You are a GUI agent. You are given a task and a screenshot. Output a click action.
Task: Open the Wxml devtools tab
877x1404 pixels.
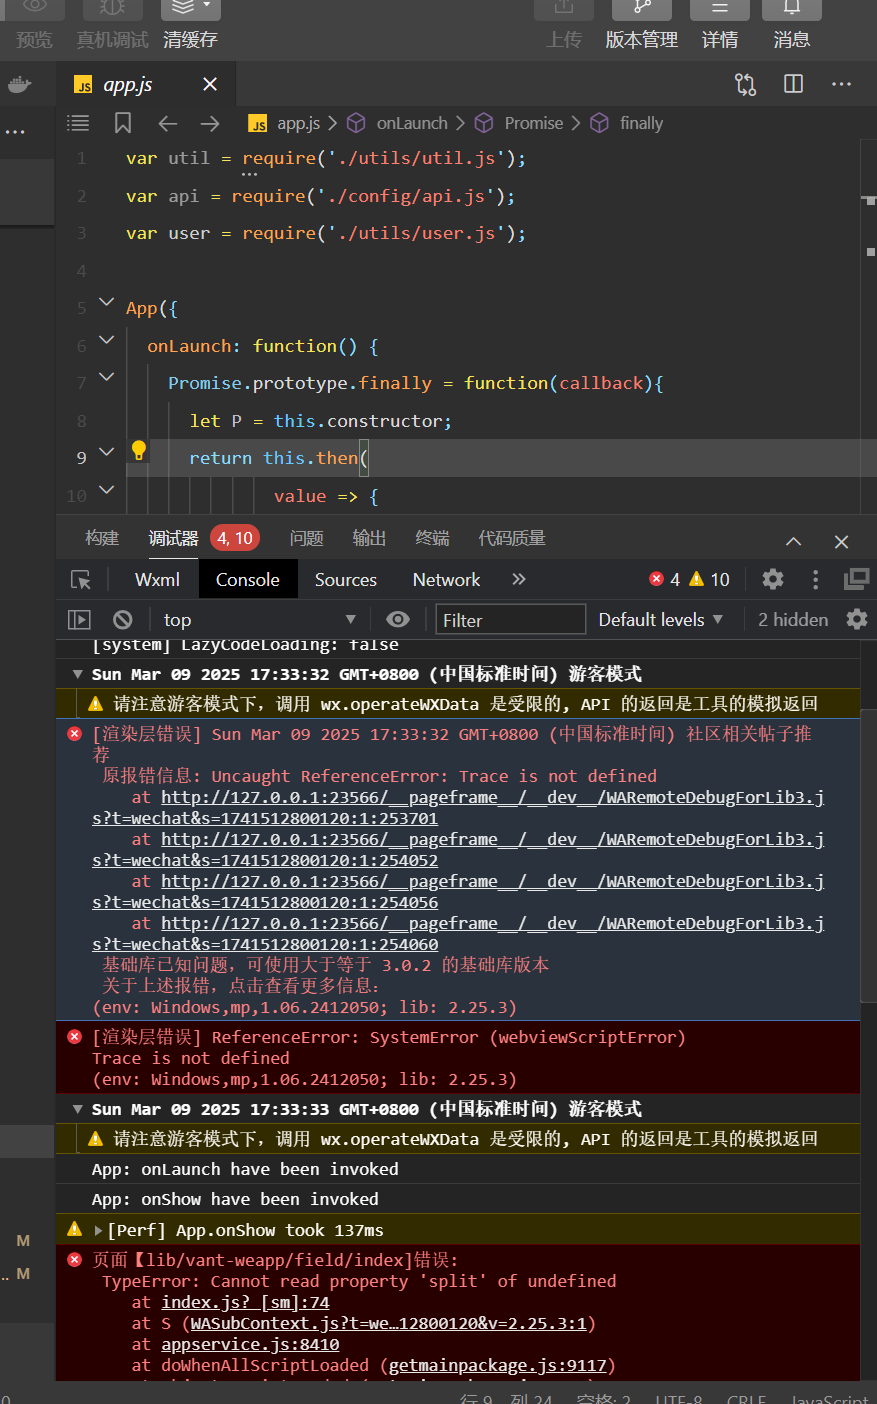click(157, 580)
